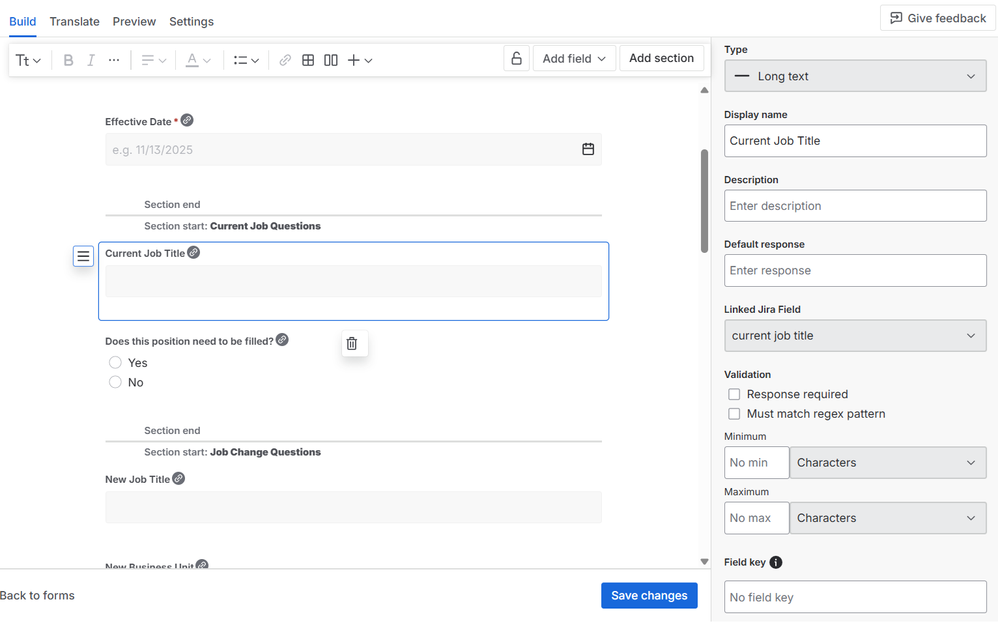Insert a link using the chain icon
998x625 pixels.
285,59
